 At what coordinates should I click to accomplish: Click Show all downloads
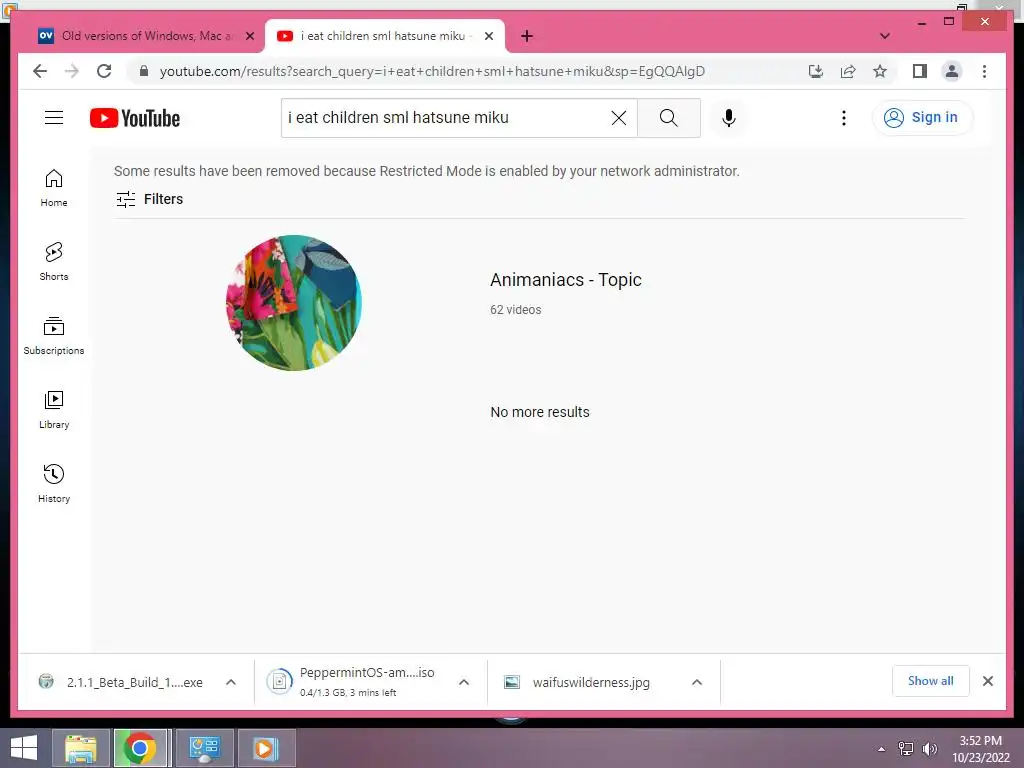[931, 681]
